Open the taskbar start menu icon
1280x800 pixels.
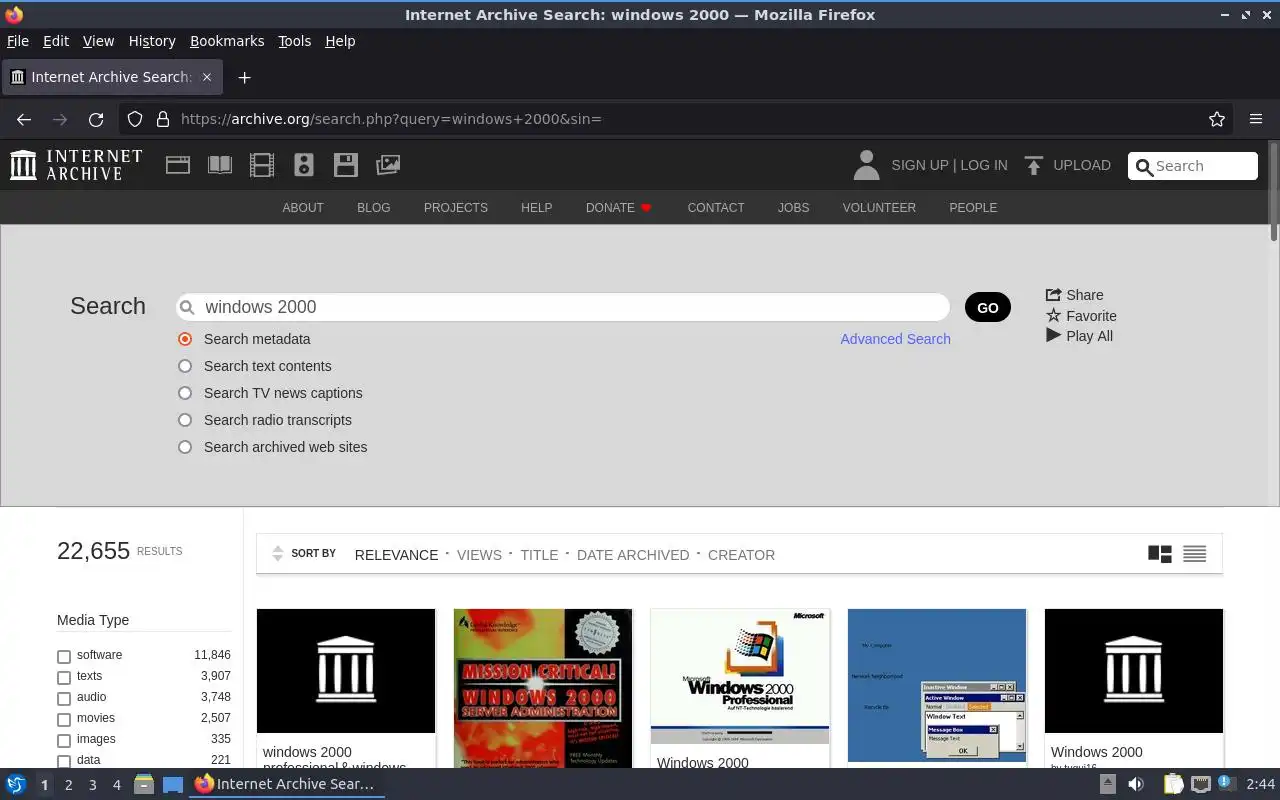point(16,784)
